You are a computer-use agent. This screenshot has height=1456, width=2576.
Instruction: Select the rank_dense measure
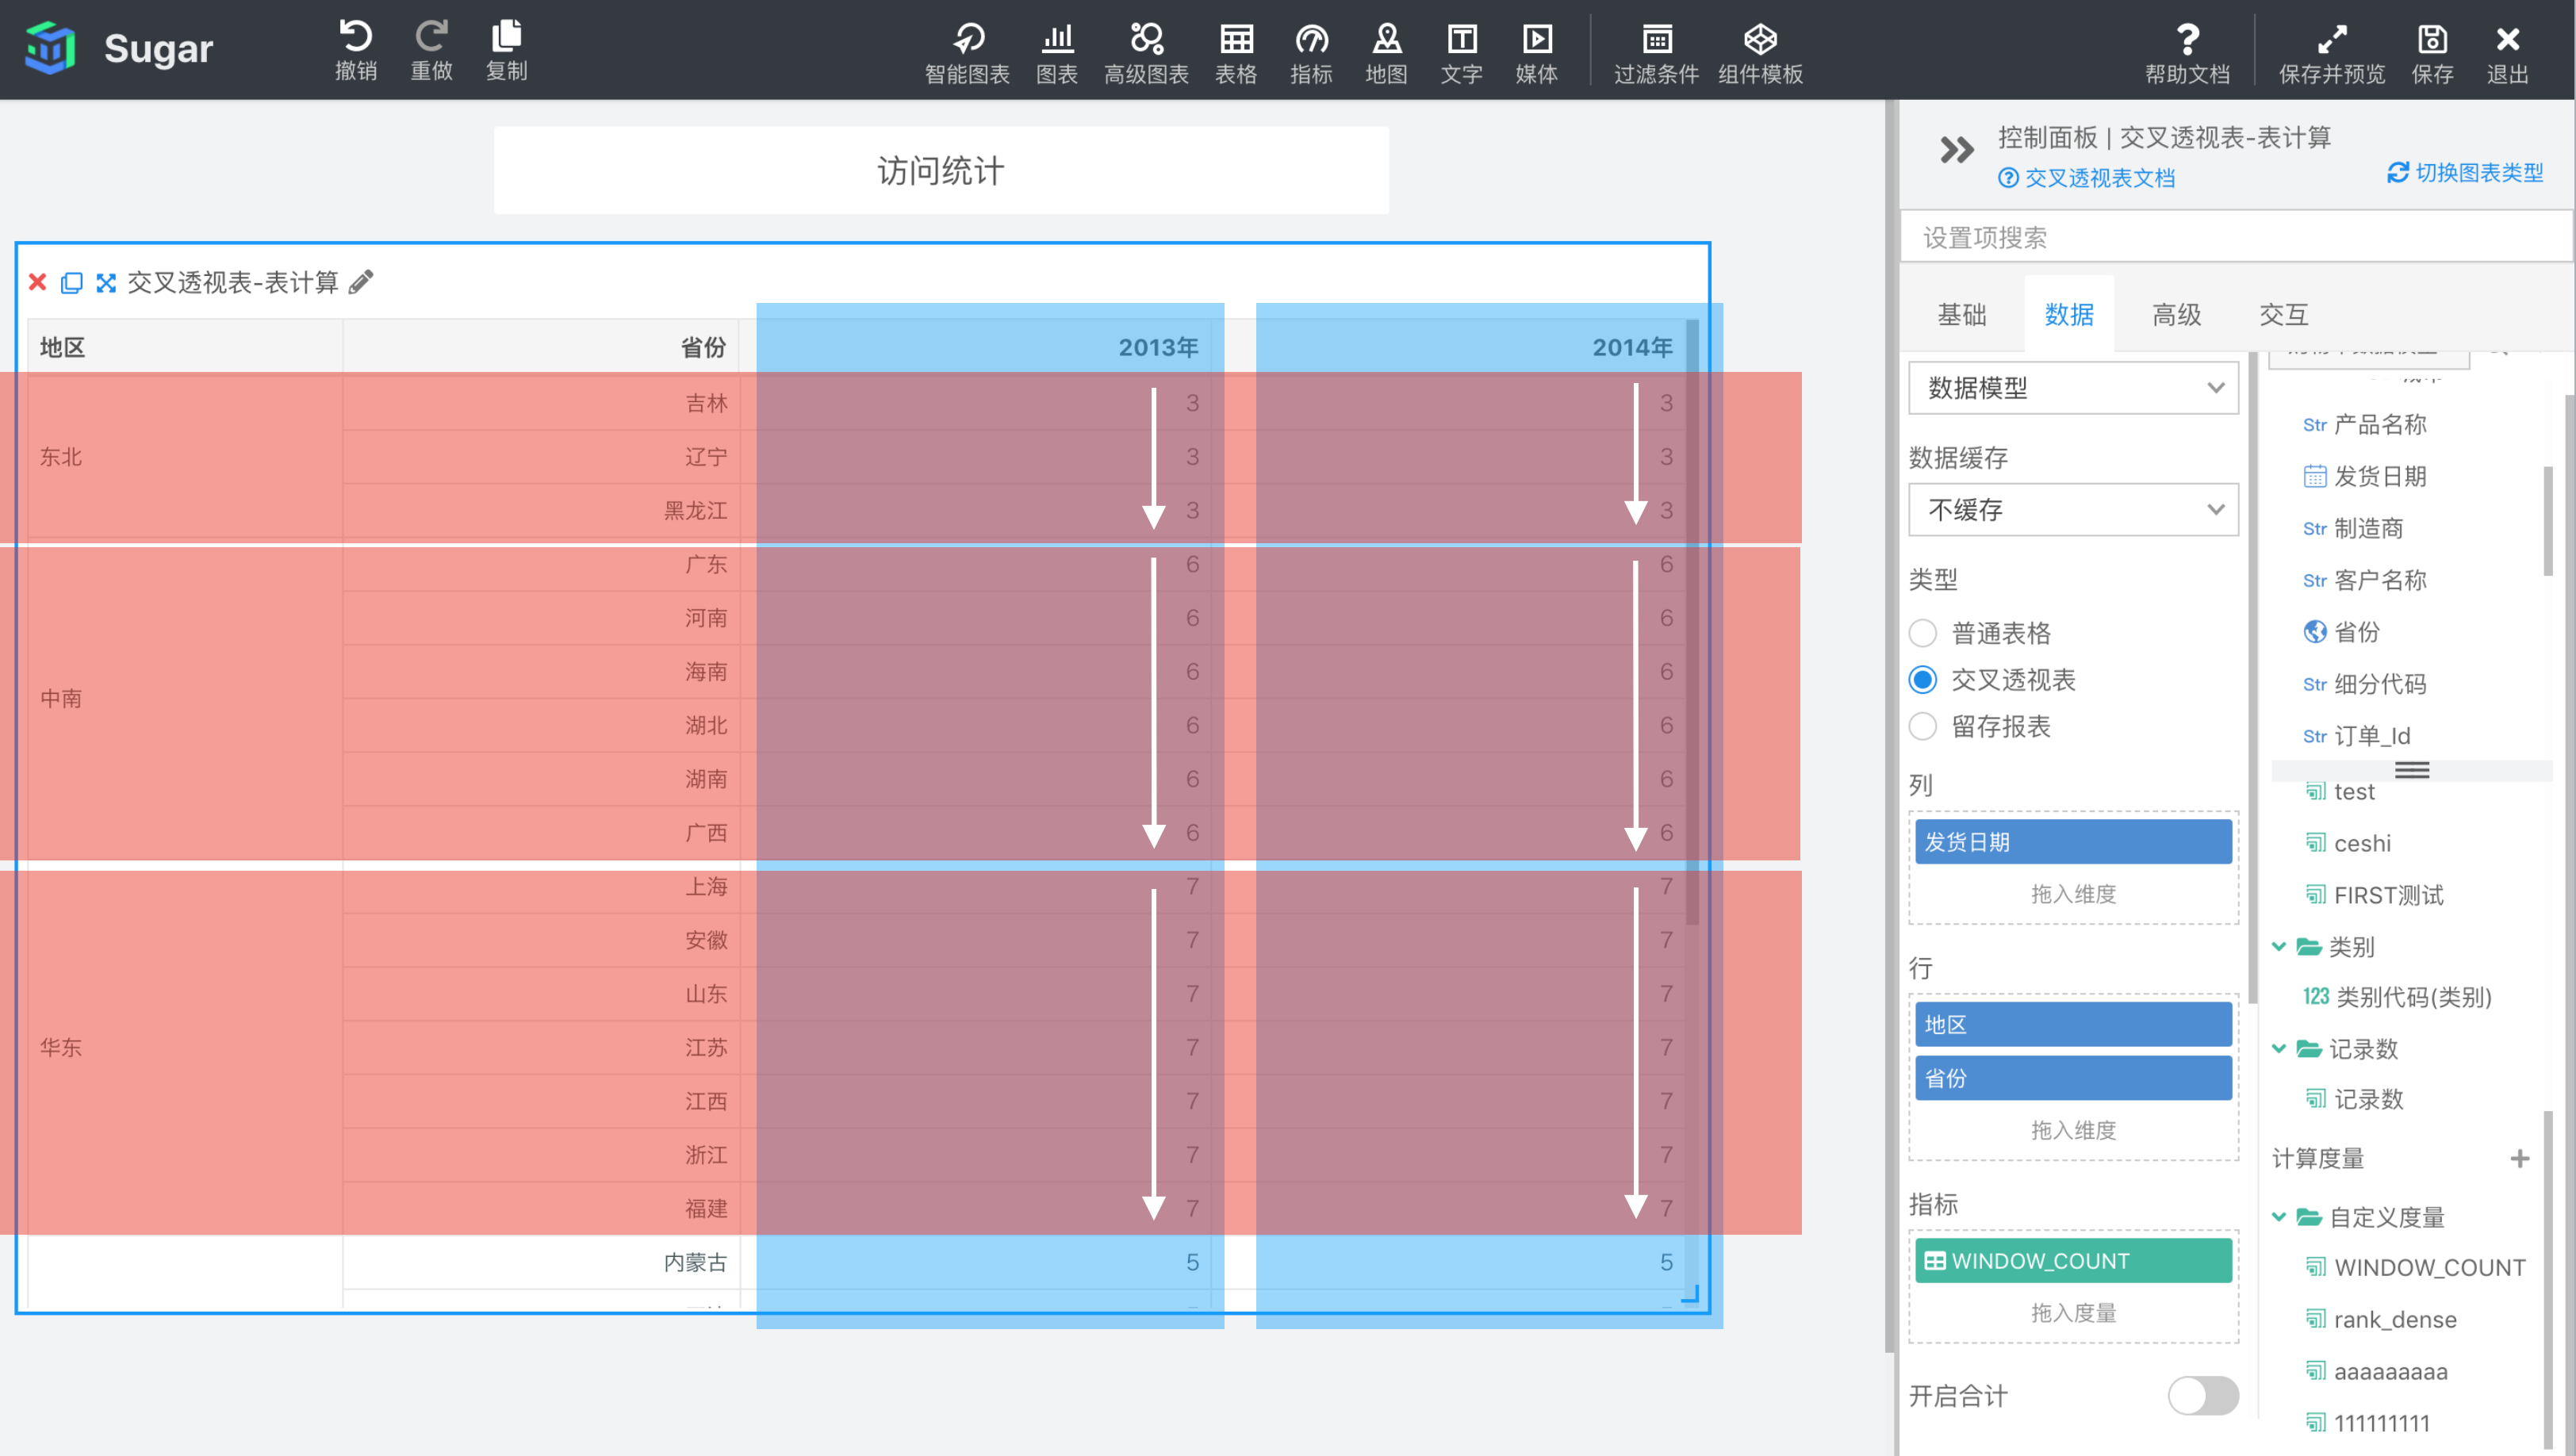click(x=2381, y=1320)
